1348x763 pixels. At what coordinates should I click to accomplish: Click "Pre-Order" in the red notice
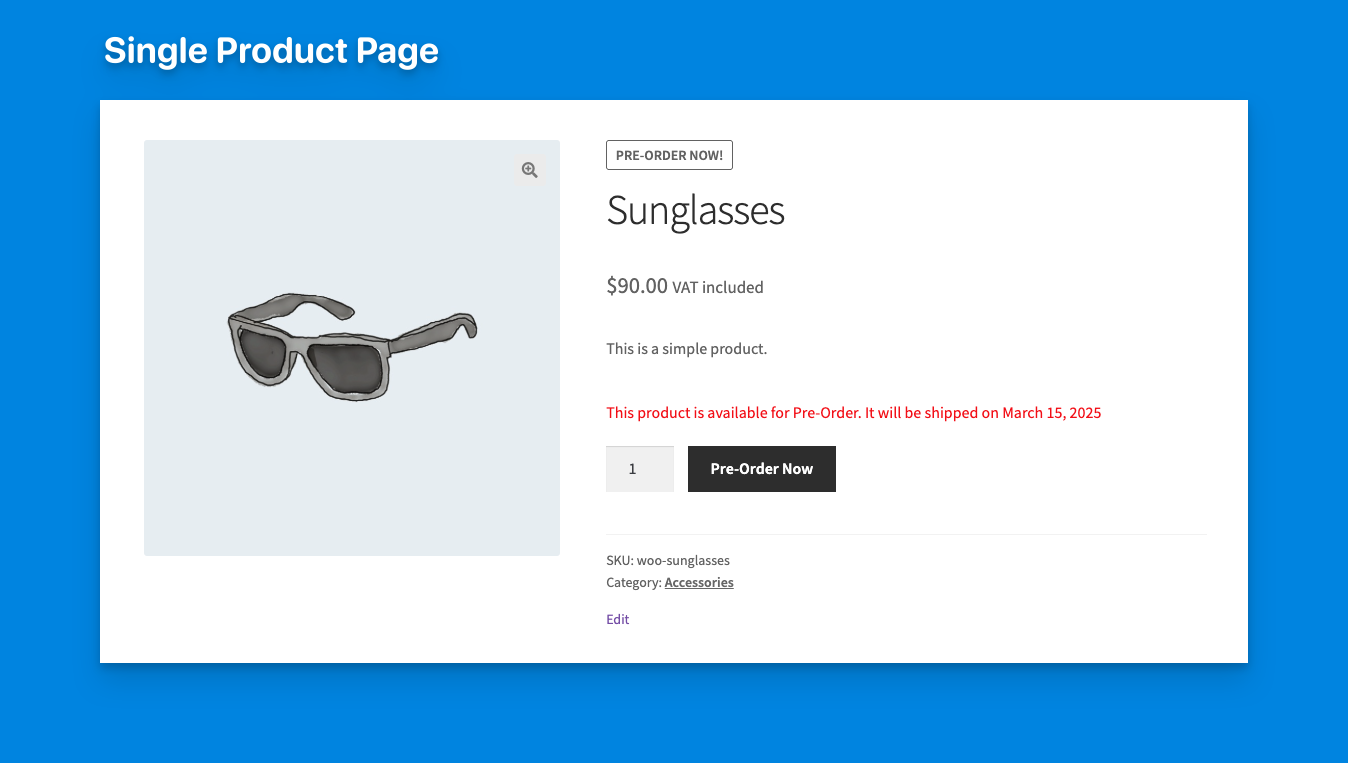click(826, 413)
